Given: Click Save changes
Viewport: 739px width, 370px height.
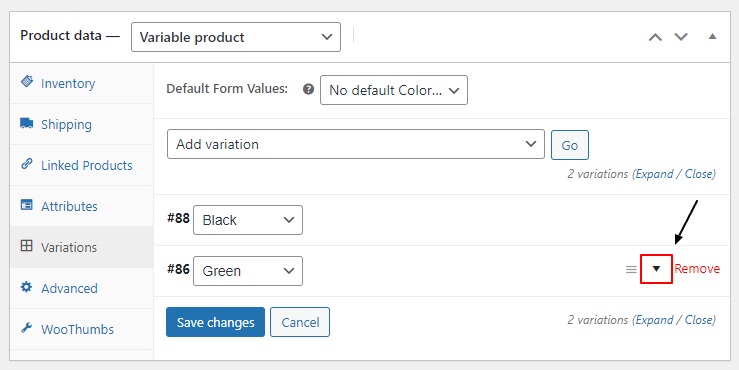Looking at the screenshot, I should (215, 322).
